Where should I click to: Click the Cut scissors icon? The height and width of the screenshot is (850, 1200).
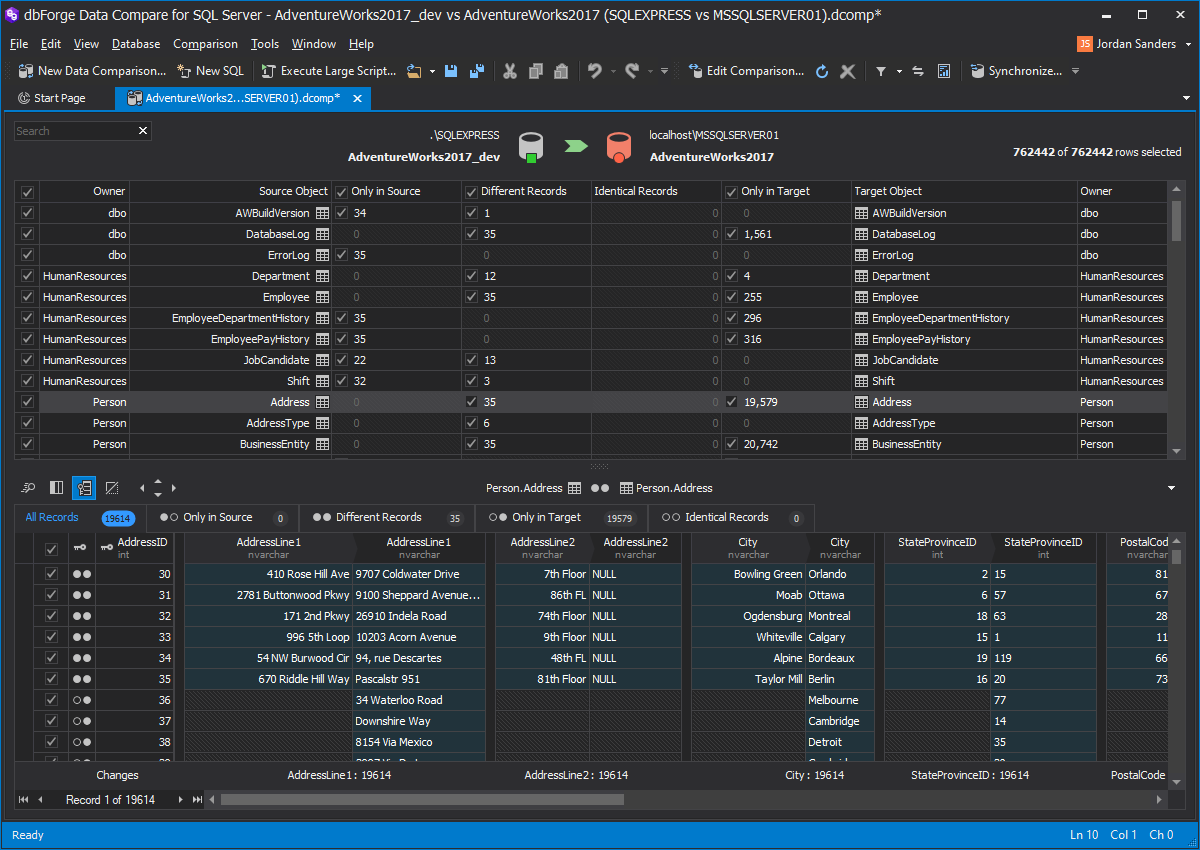tap(509, 71)
